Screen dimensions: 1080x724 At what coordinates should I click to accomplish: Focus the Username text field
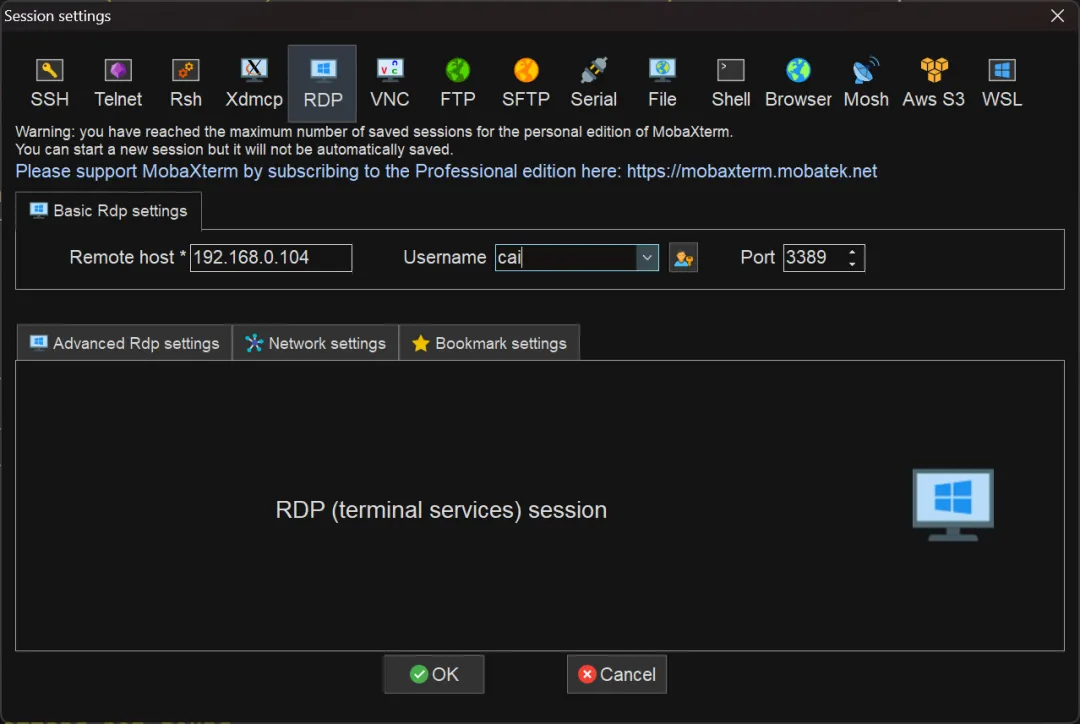[565, 258]
